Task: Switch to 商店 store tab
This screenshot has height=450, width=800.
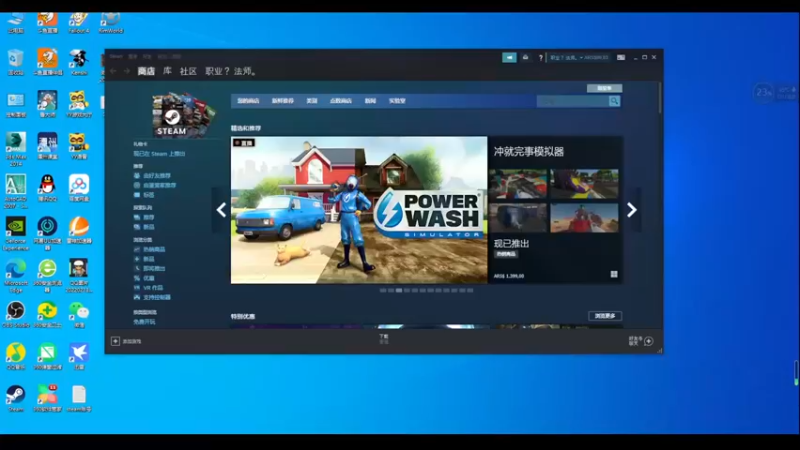Action: 146,71
